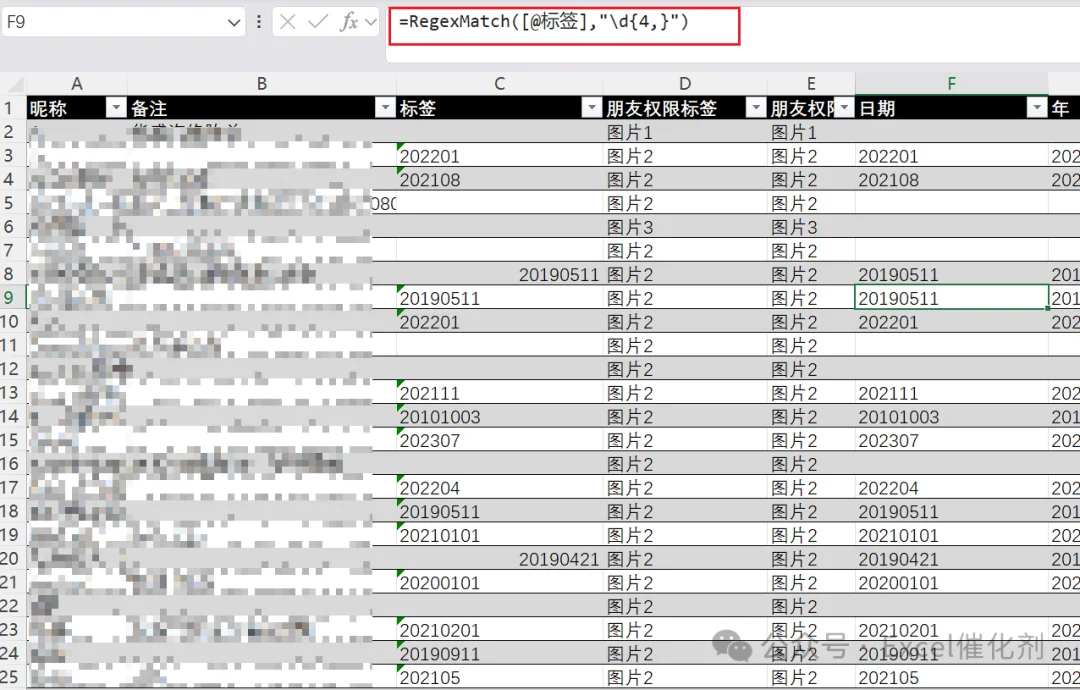
Task: Click cell C20 with value 20190421
Action: [x=499, y=559]
